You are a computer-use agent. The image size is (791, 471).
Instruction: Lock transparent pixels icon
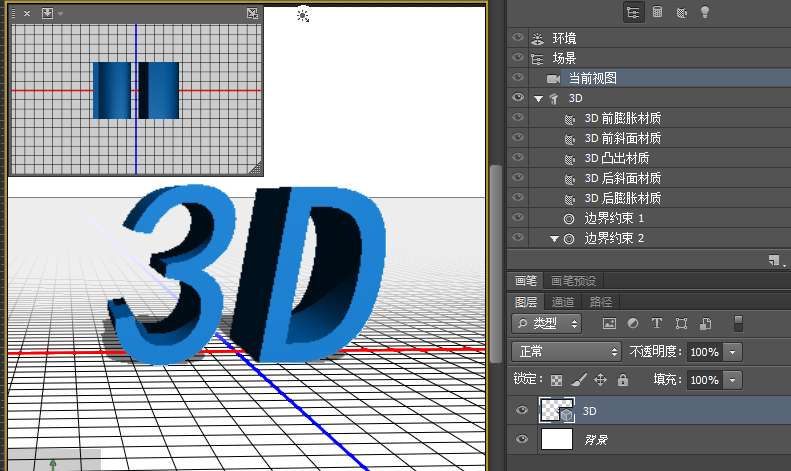pos(556,380)
